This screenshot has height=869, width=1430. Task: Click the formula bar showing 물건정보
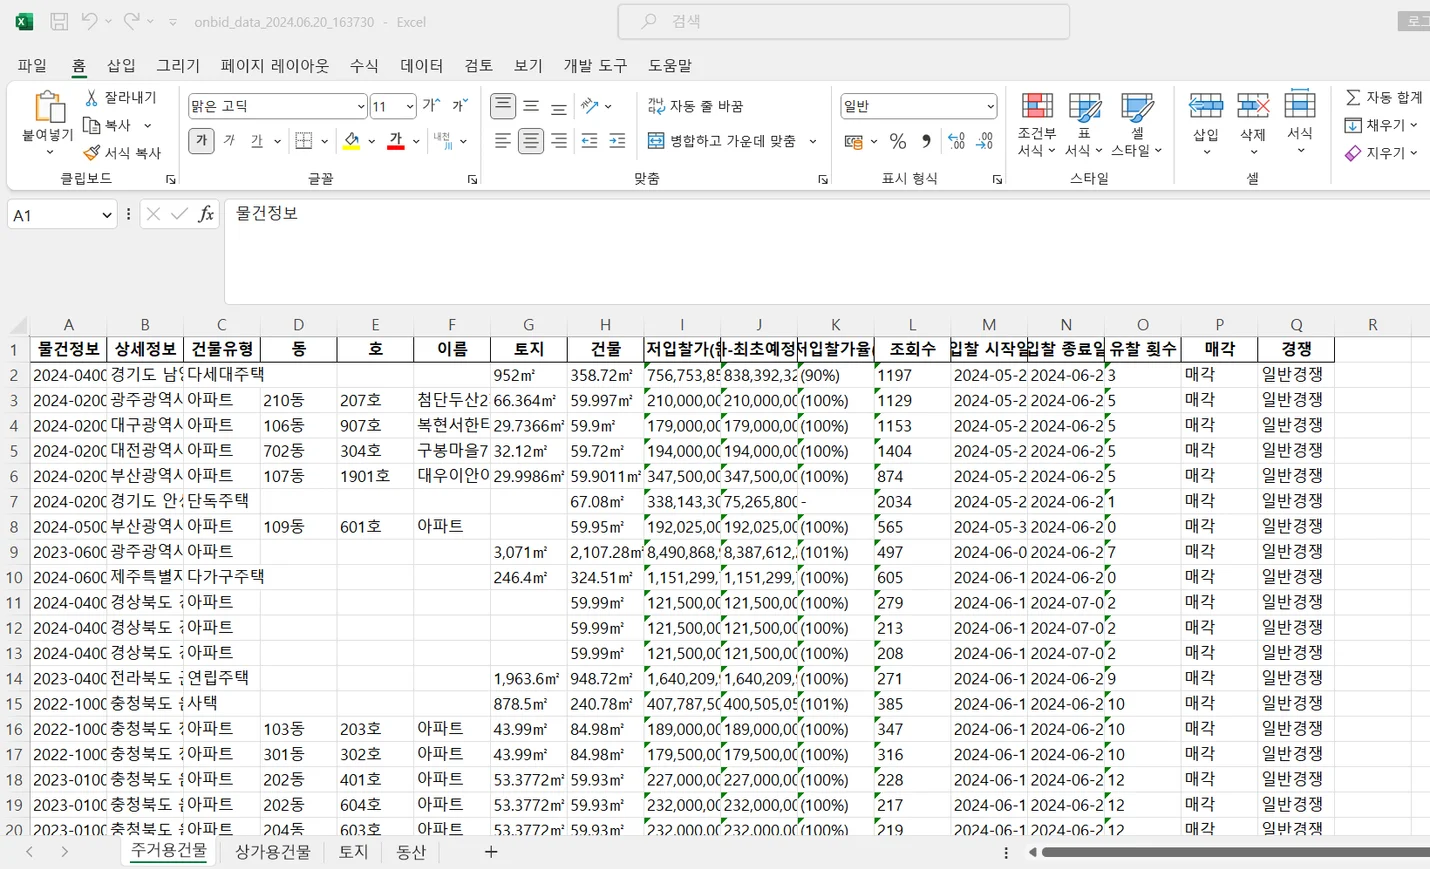[x=827, y=251]
